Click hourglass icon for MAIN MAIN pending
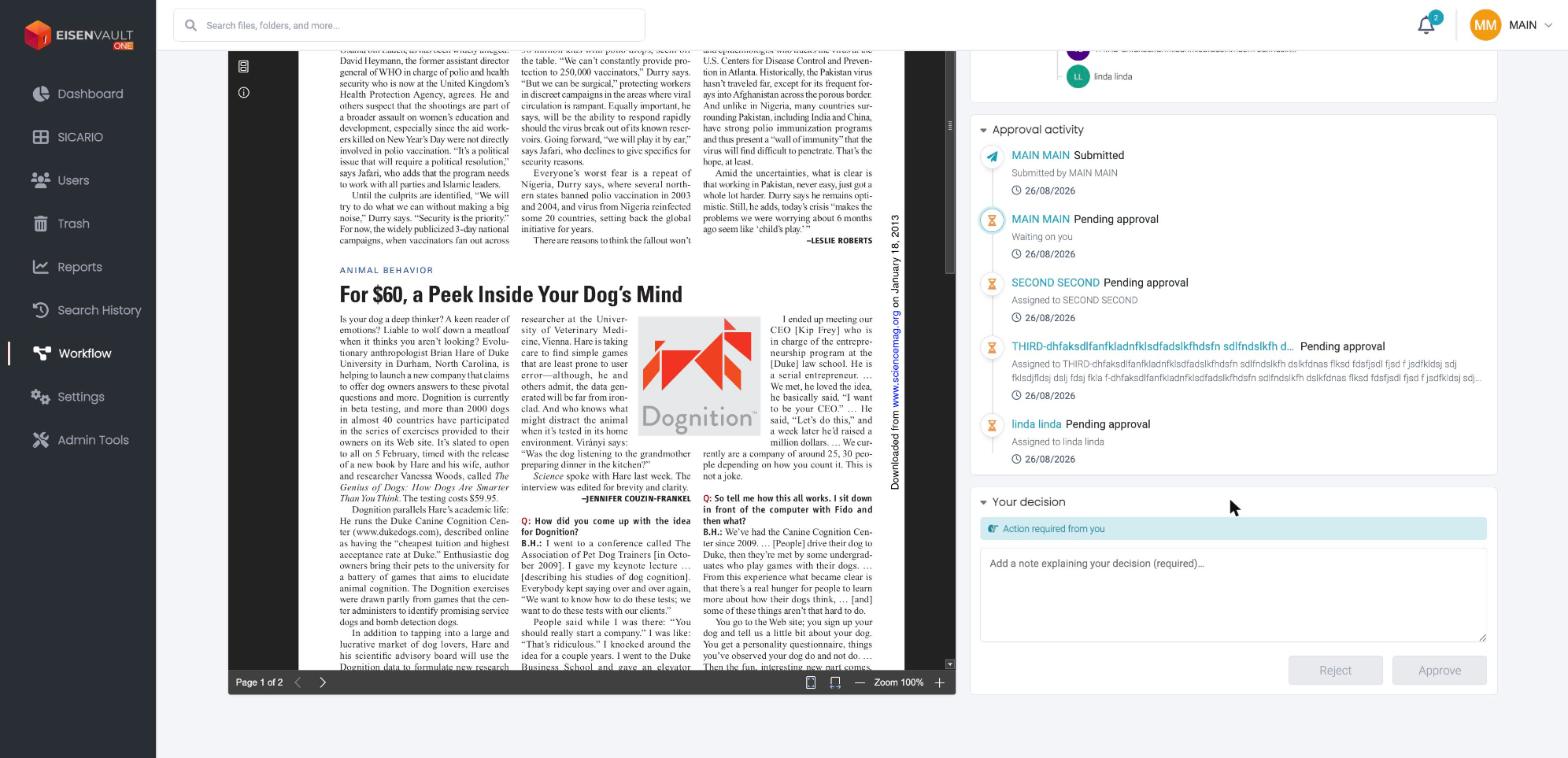The width and height of the screenshot is (1568, 758). 992,221
